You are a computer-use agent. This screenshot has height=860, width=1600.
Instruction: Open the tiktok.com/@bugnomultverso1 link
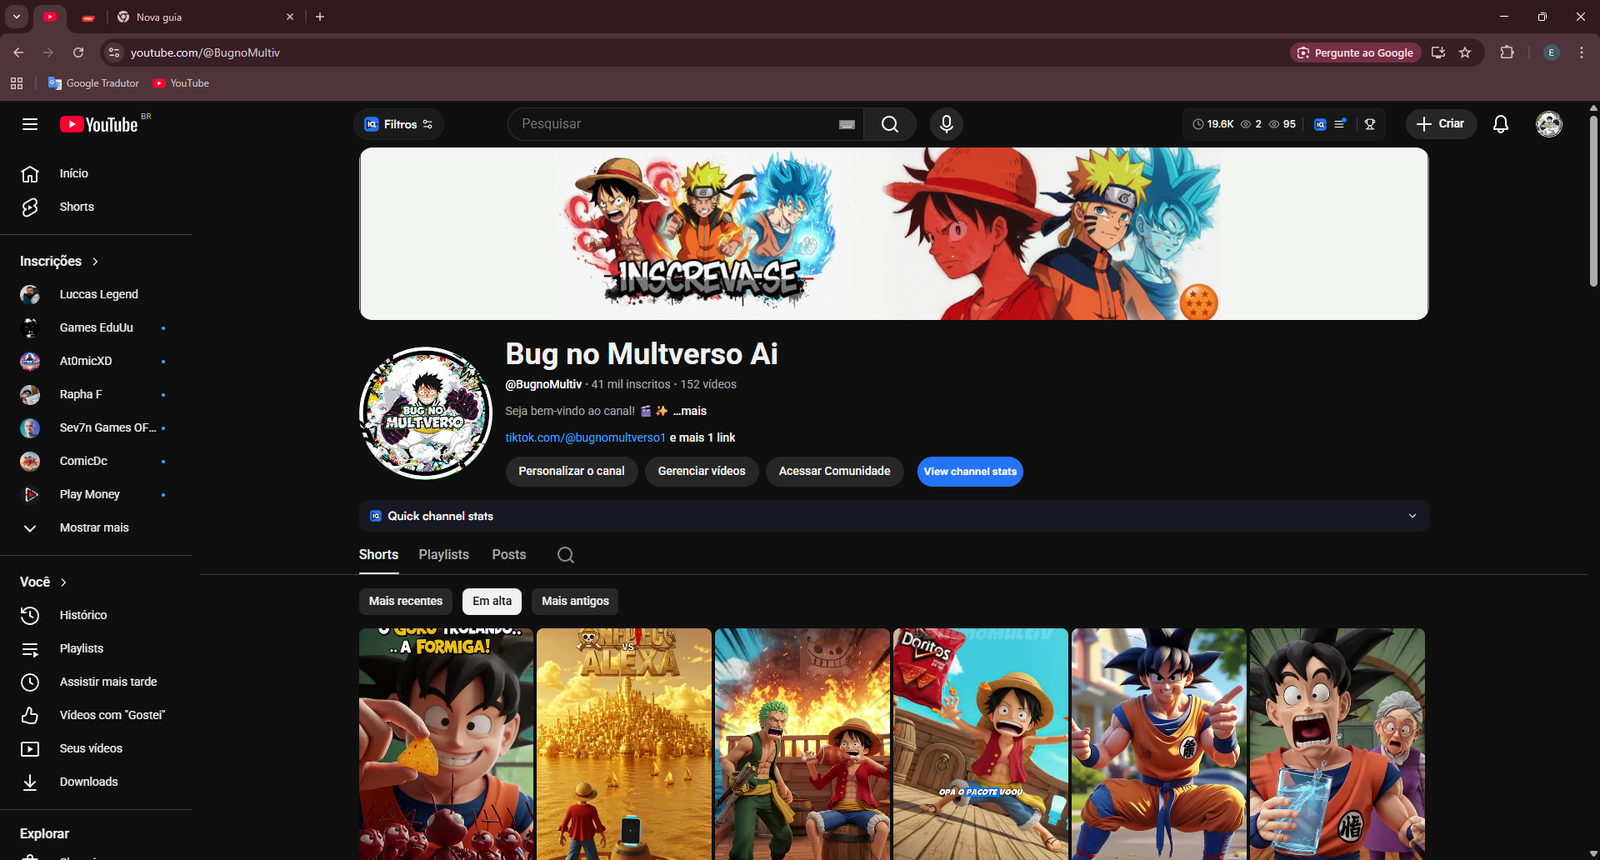tap(585, 438)
